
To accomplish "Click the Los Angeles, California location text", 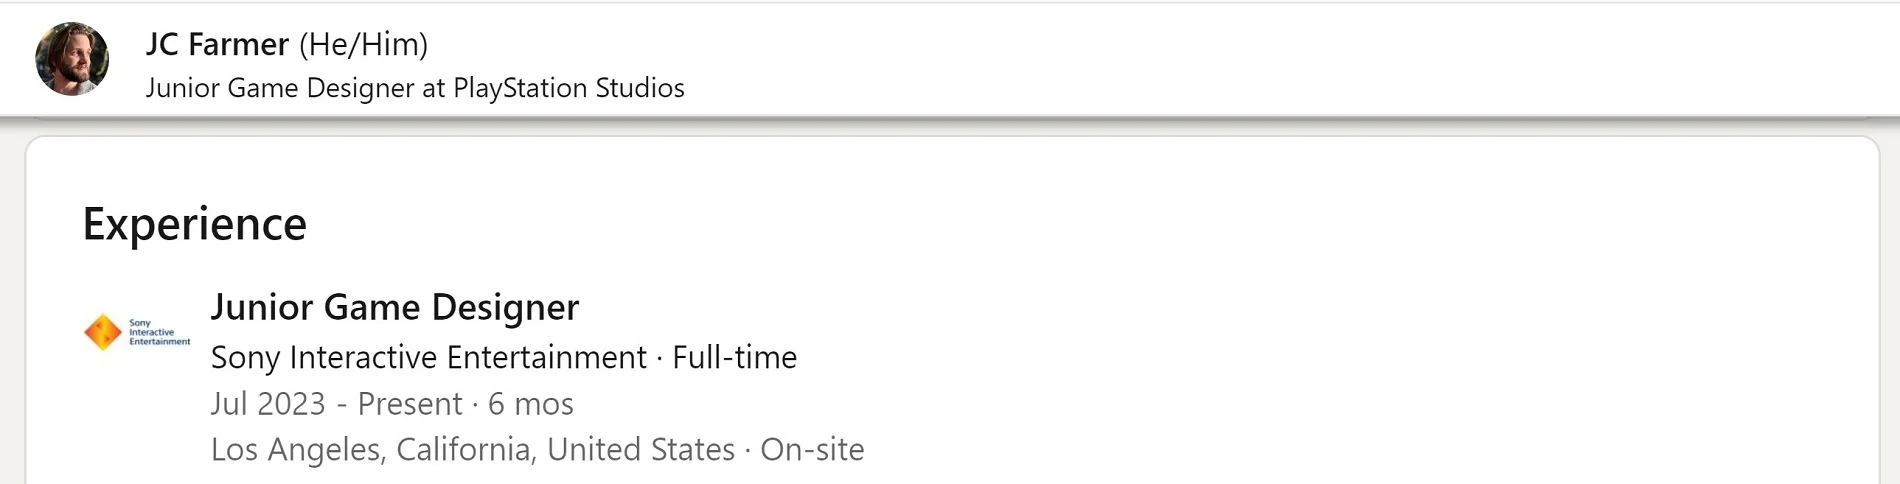I will pyautogui.click(x=373, y=450).
